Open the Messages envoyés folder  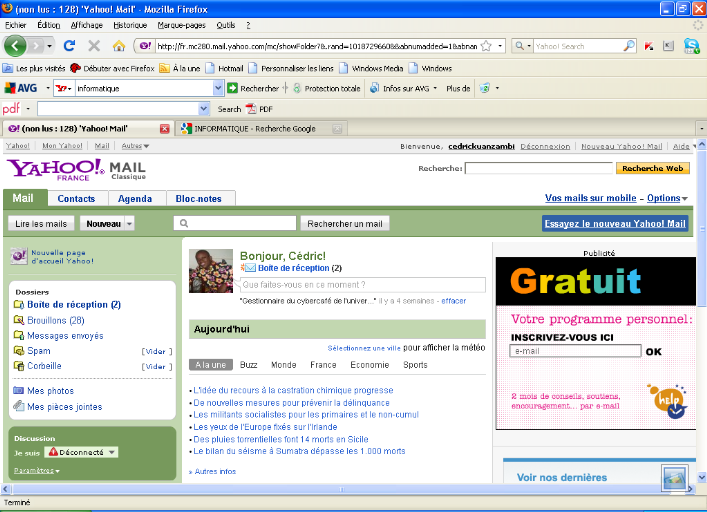point(65,335)
